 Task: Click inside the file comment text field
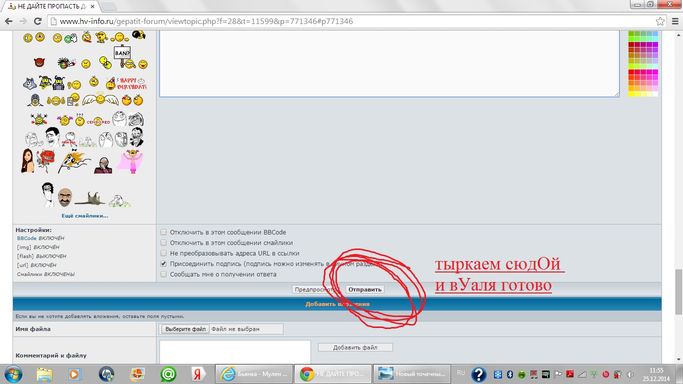click(235, 352)
